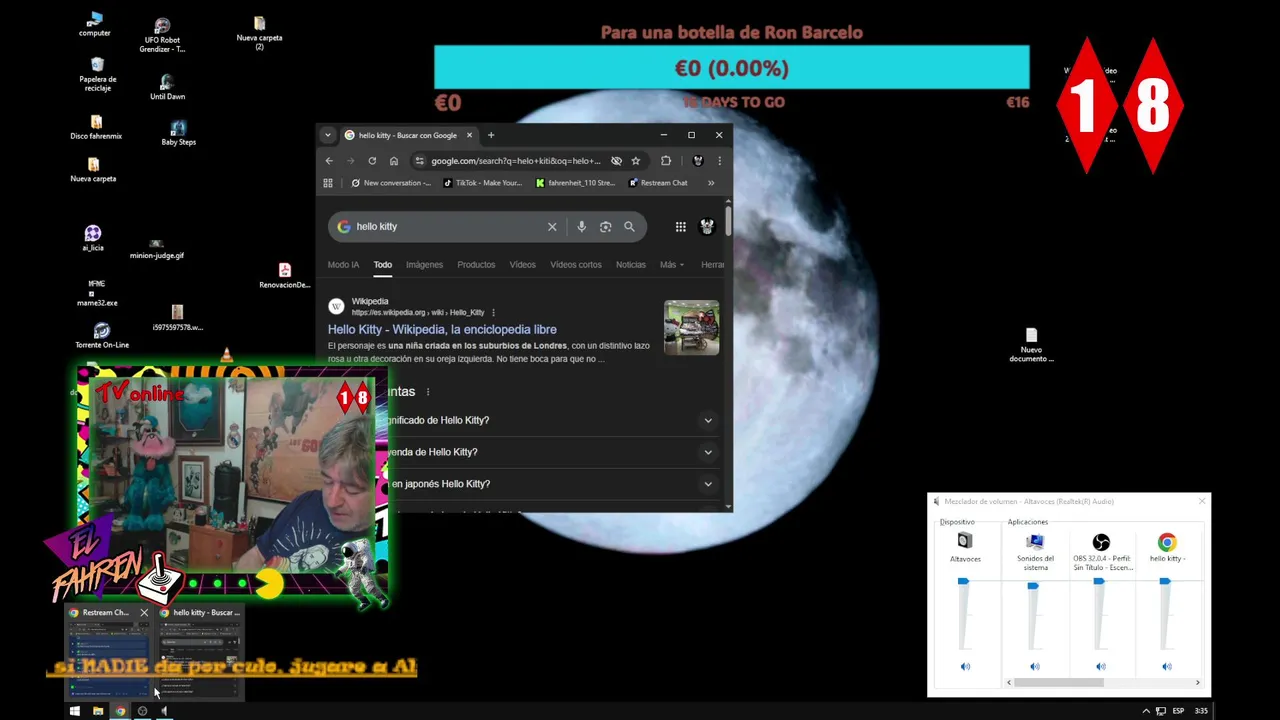
Task: Mute Altavoces device in mixer
Action: [965, 666]
